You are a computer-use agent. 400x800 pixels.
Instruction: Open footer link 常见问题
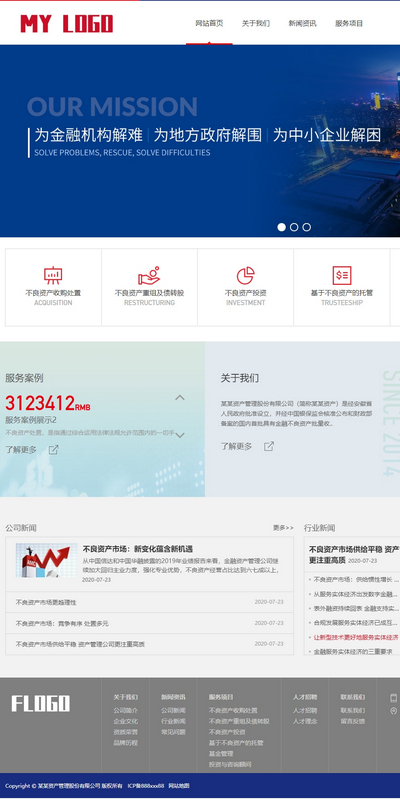coord(173,732)
